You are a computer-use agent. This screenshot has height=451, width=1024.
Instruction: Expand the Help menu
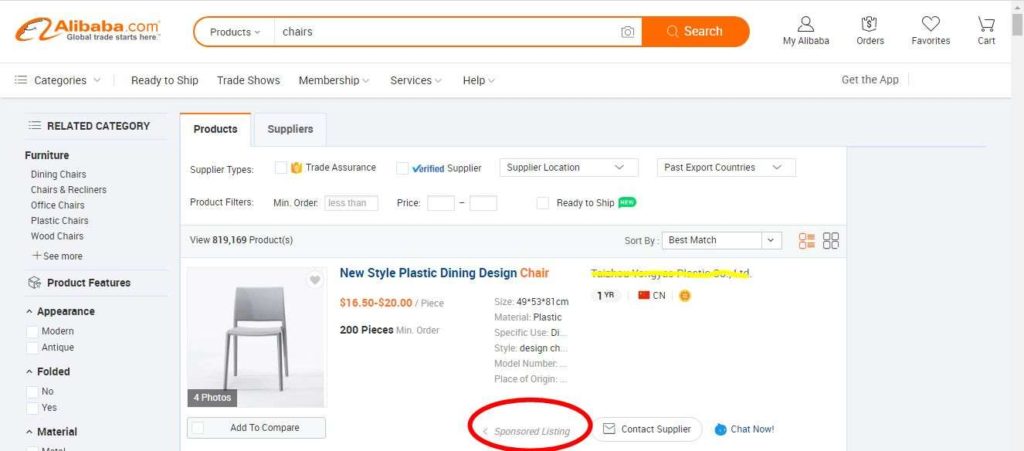pyautogui.click(x=479, y=80)
